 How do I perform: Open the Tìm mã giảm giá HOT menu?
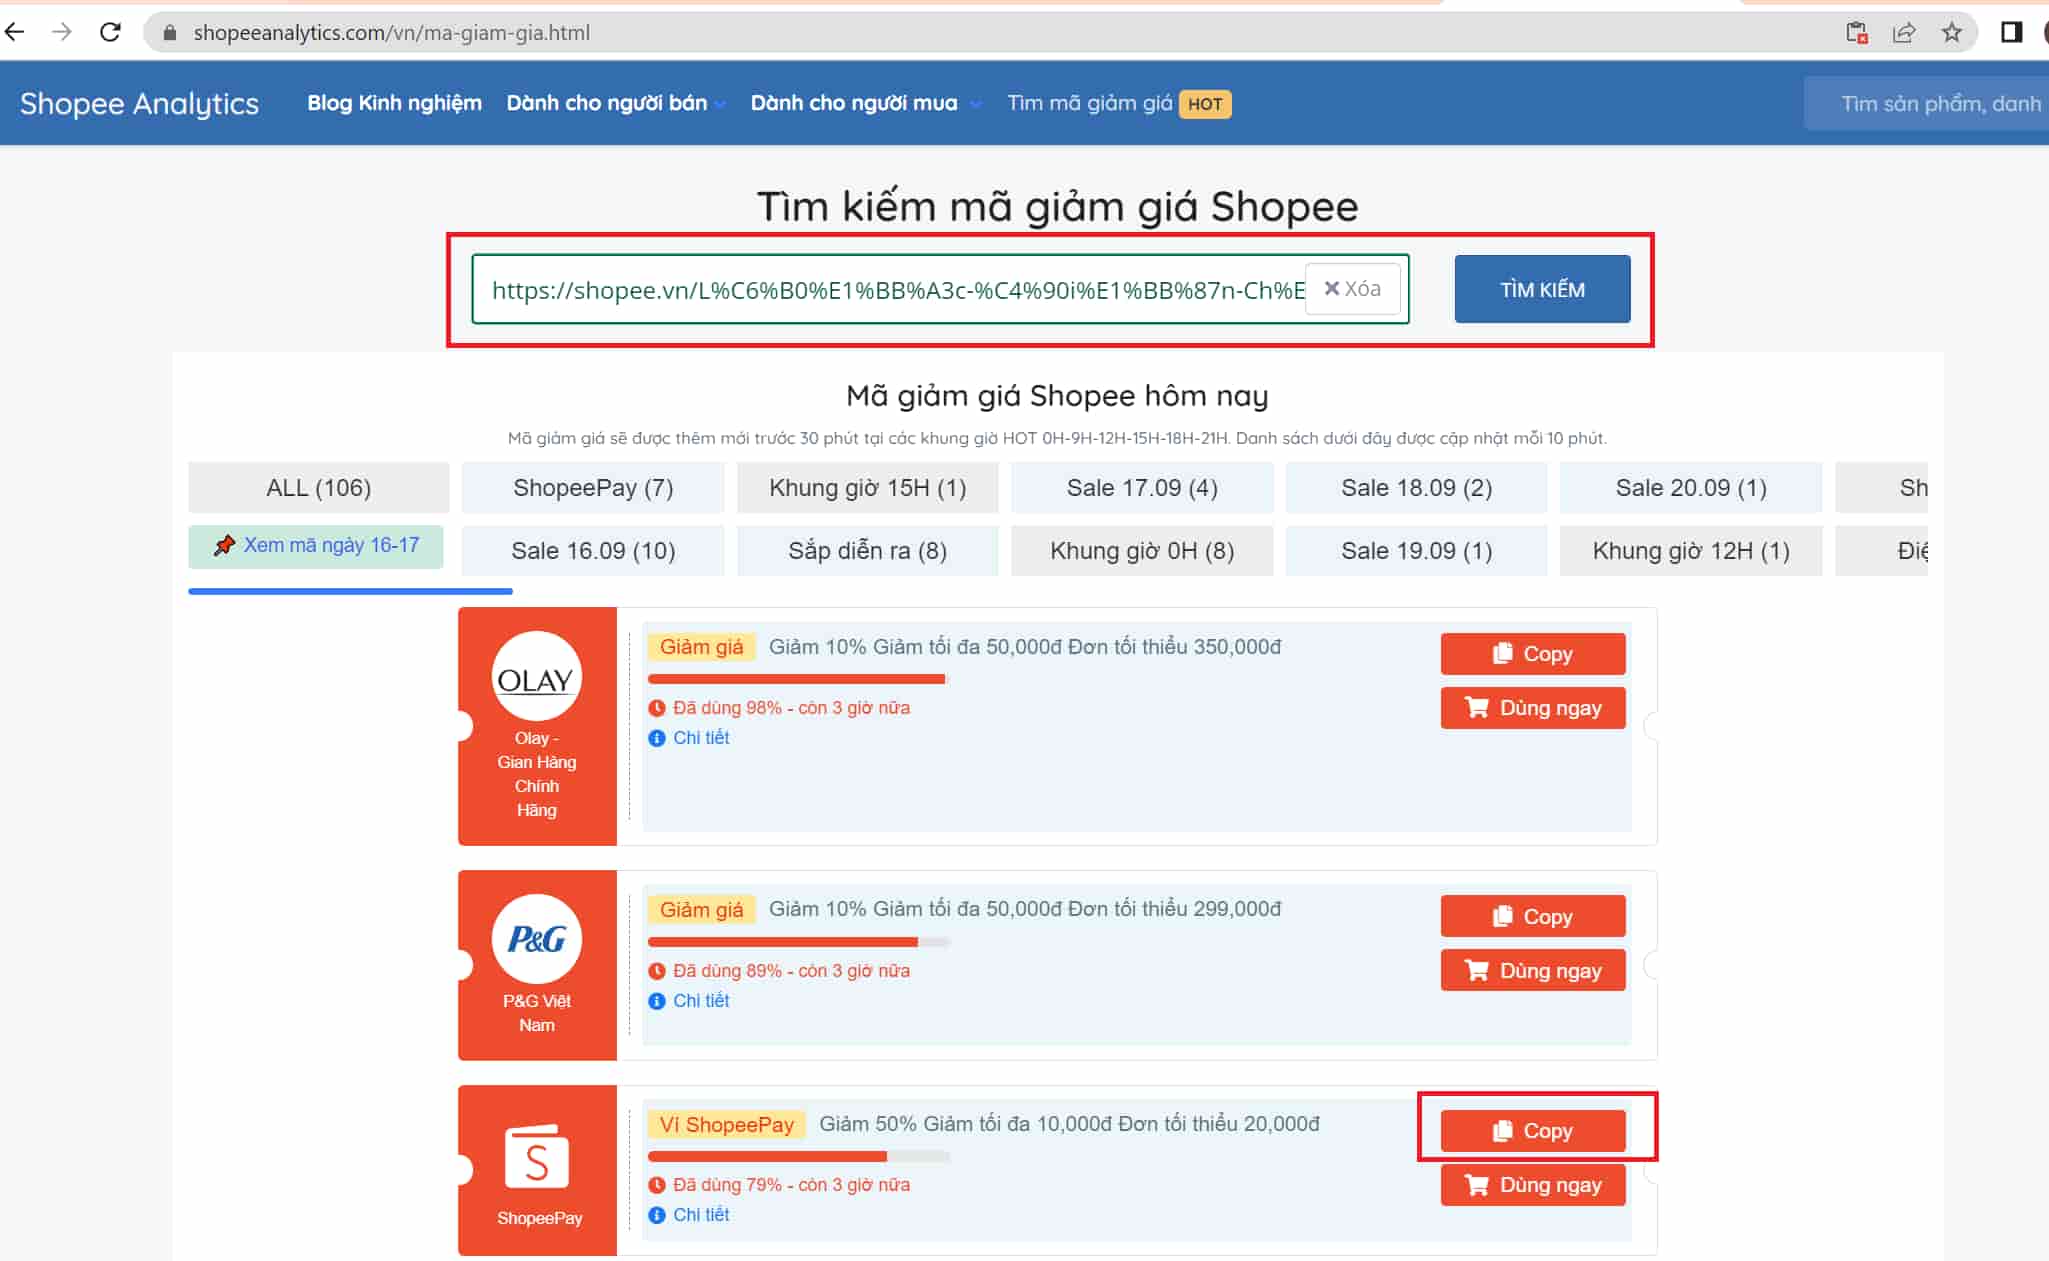pos(1118,103)
